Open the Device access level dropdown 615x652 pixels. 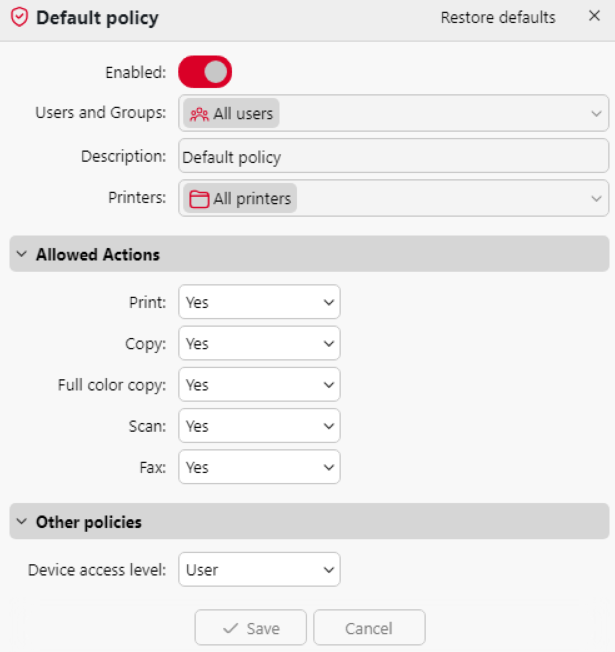tap(259, 570)
